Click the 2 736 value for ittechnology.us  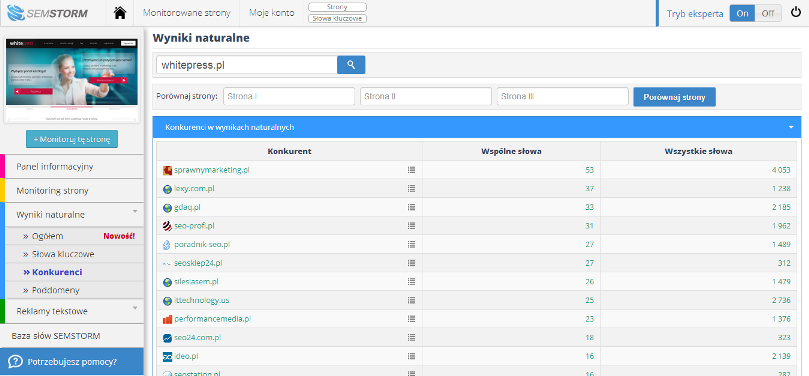[781, 300]
